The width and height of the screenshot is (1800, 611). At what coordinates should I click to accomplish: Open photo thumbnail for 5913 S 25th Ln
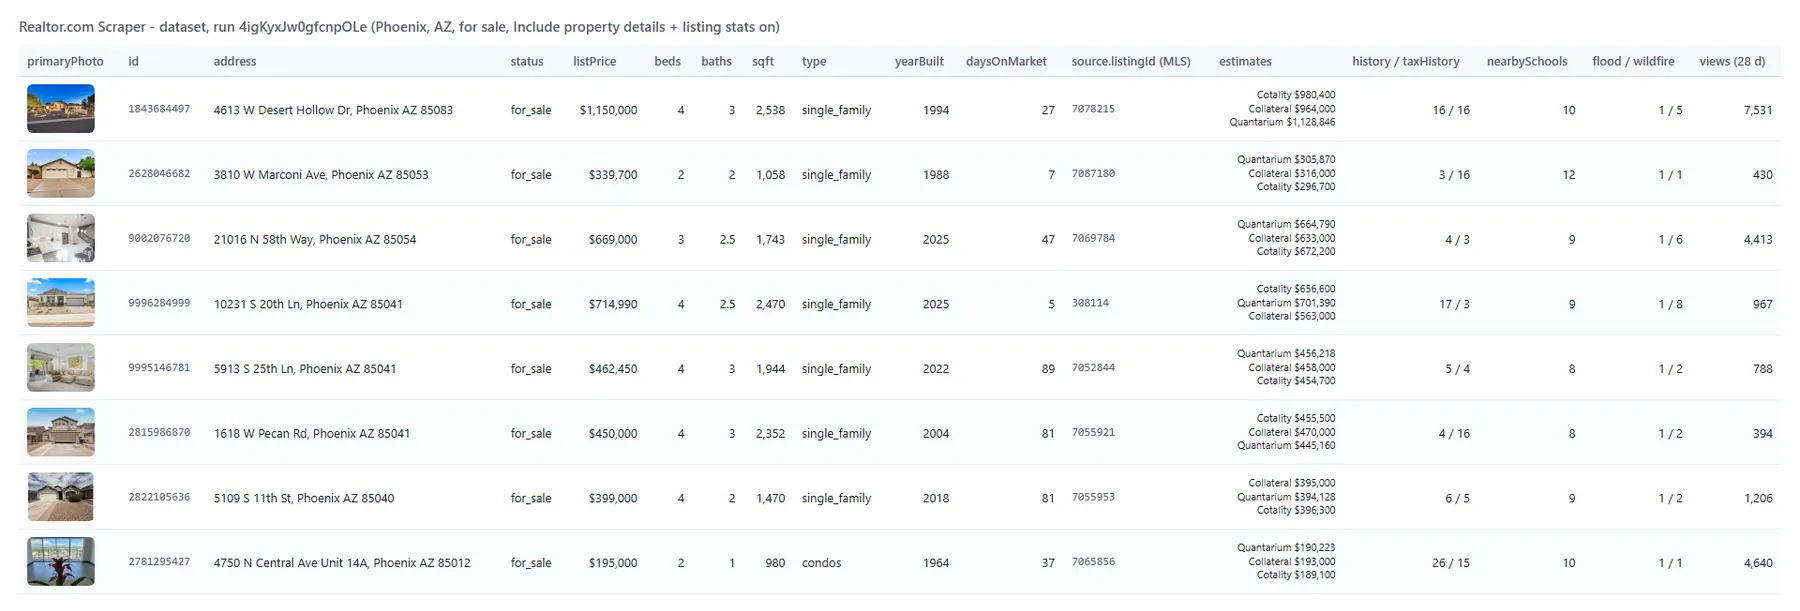tap(61, 368)
